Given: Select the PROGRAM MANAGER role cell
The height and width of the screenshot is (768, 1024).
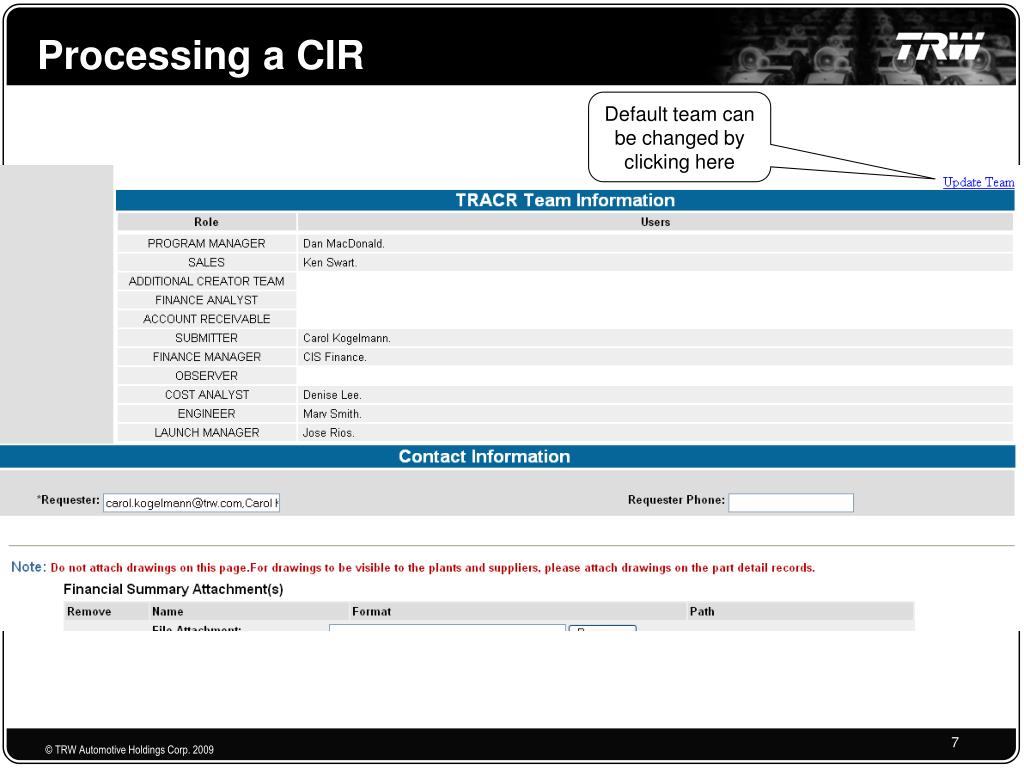Looking at the screenshot, I should (206, 244).
